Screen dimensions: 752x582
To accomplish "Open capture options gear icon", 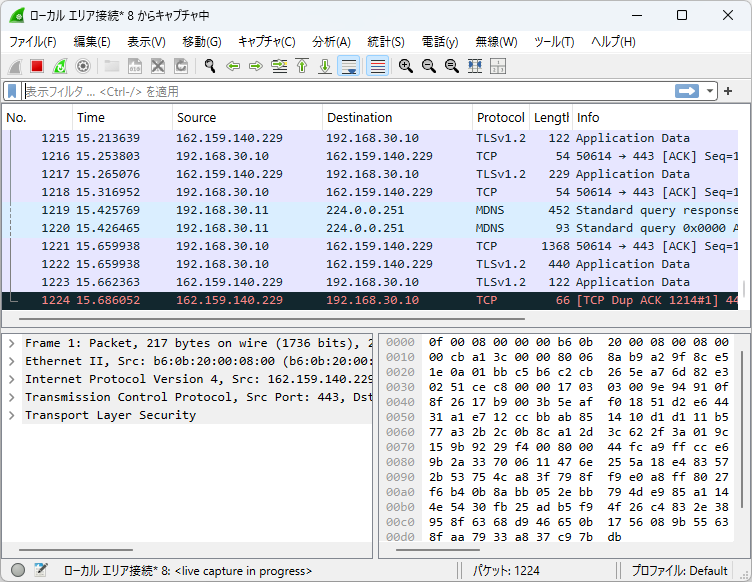I will point(83,66).
